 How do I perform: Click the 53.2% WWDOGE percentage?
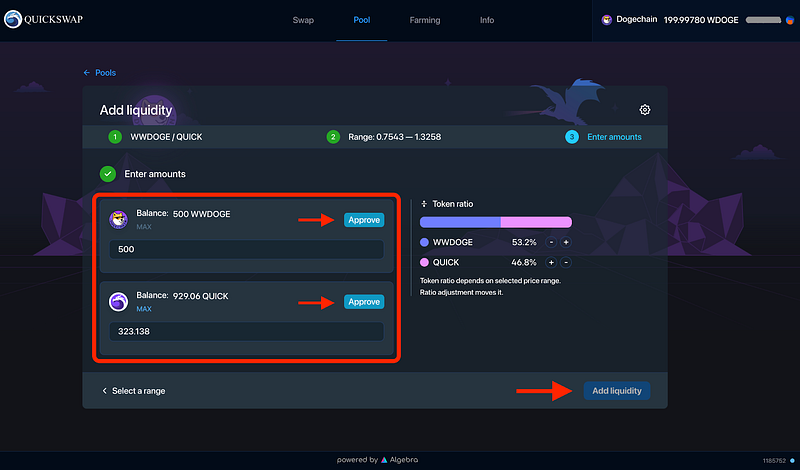point(524,242)
